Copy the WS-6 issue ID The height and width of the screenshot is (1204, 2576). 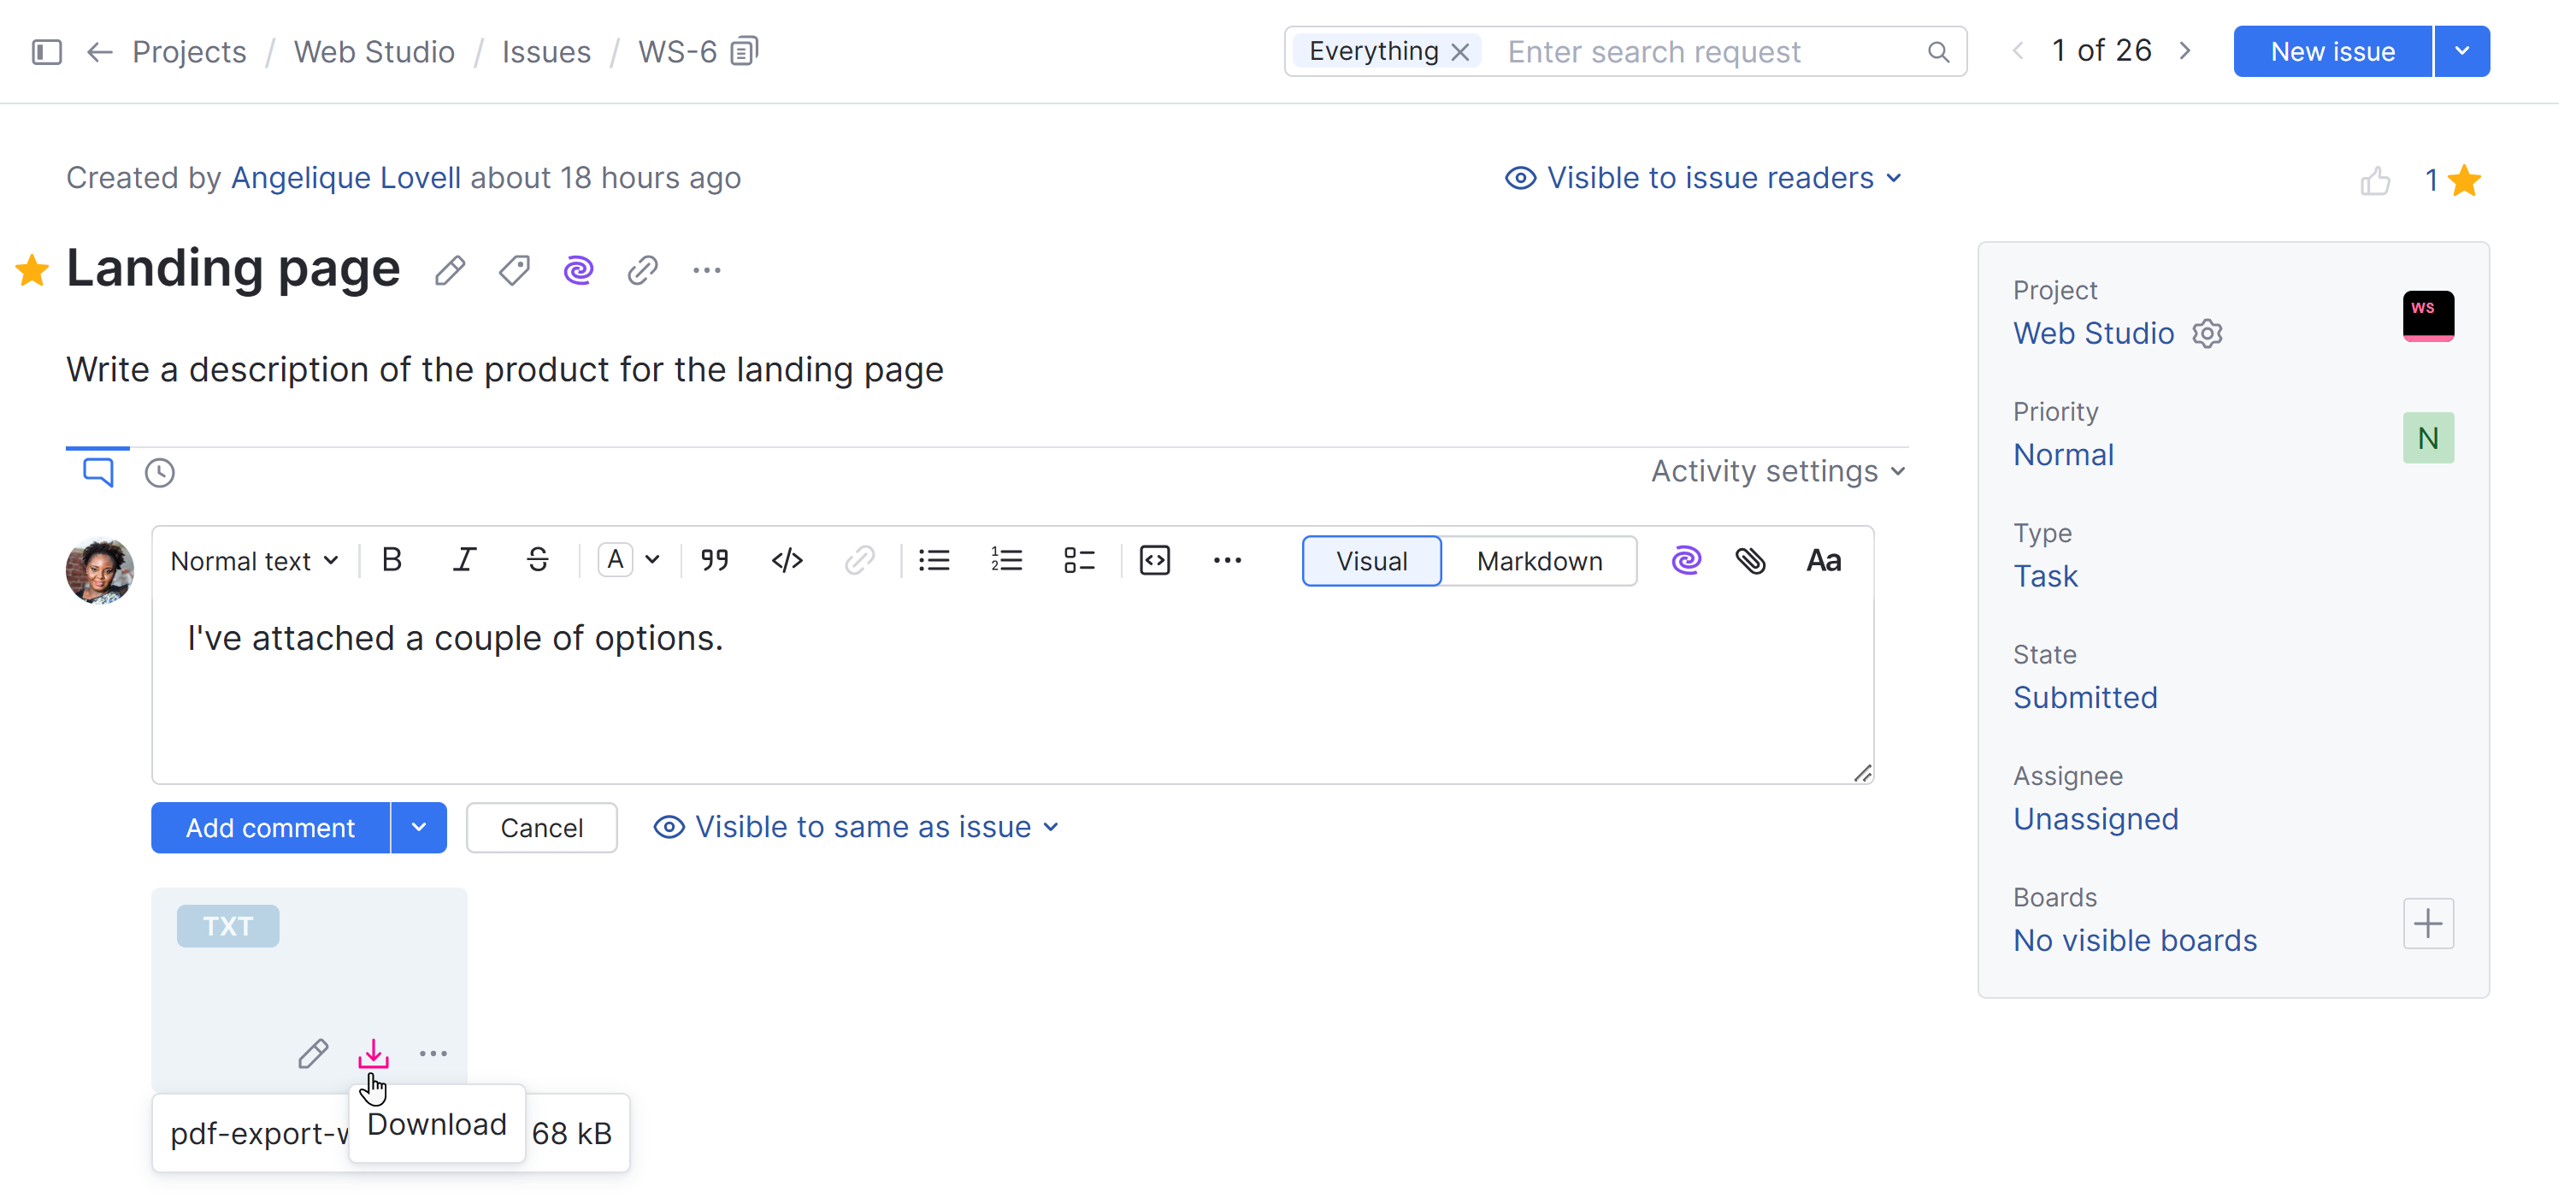pos(743,50)
